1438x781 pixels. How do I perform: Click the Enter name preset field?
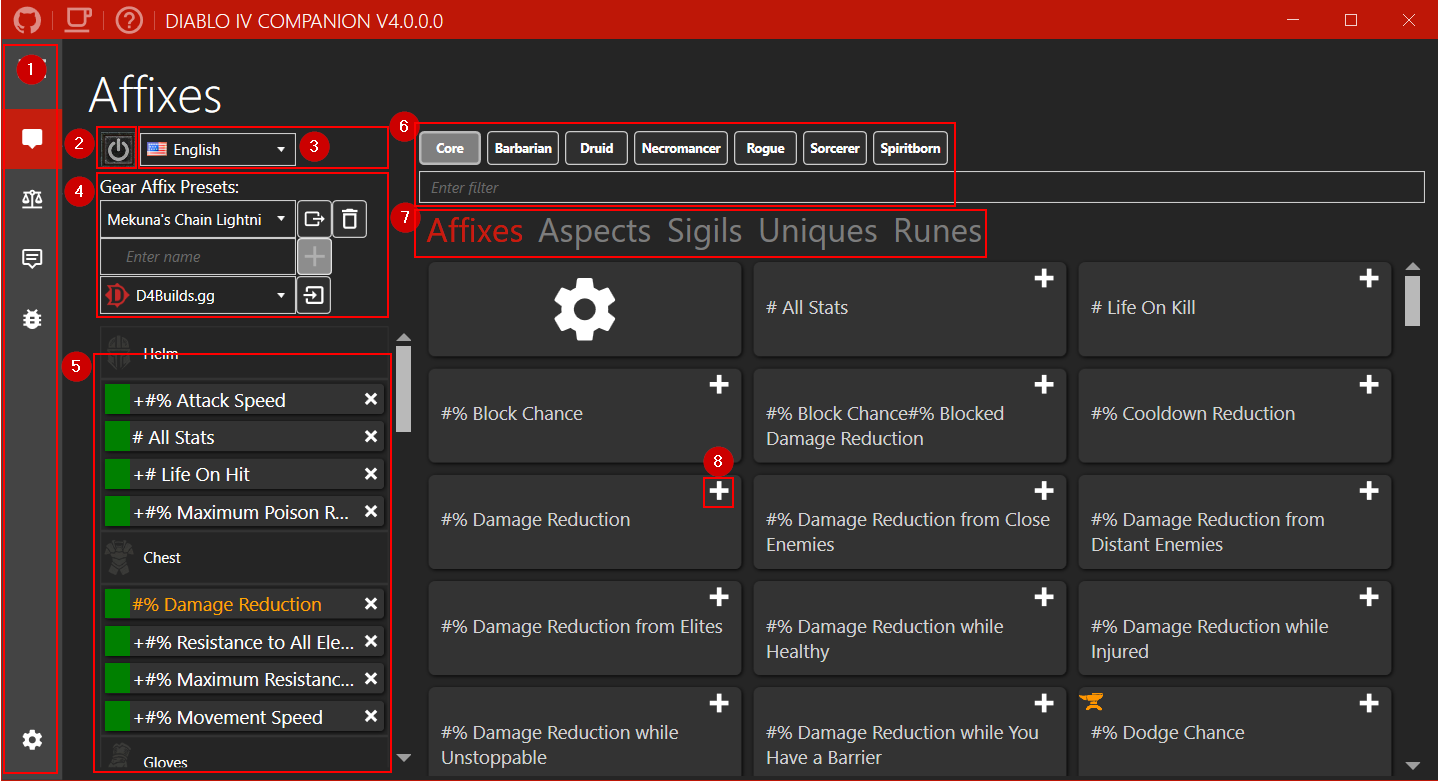[x=198, y=257]
